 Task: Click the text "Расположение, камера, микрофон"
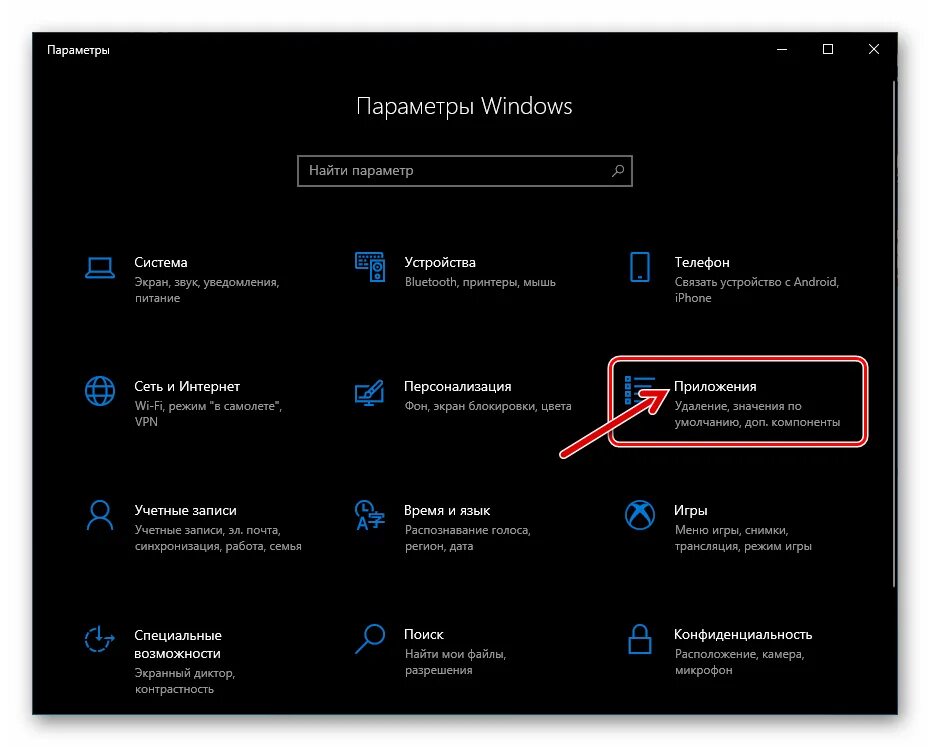click(x=739, y=662)
